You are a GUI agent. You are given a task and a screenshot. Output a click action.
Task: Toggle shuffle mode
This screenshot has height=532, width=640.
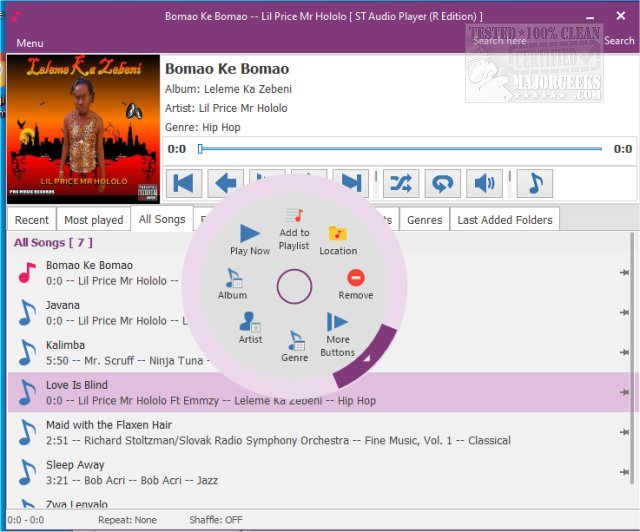coord(400,183)
